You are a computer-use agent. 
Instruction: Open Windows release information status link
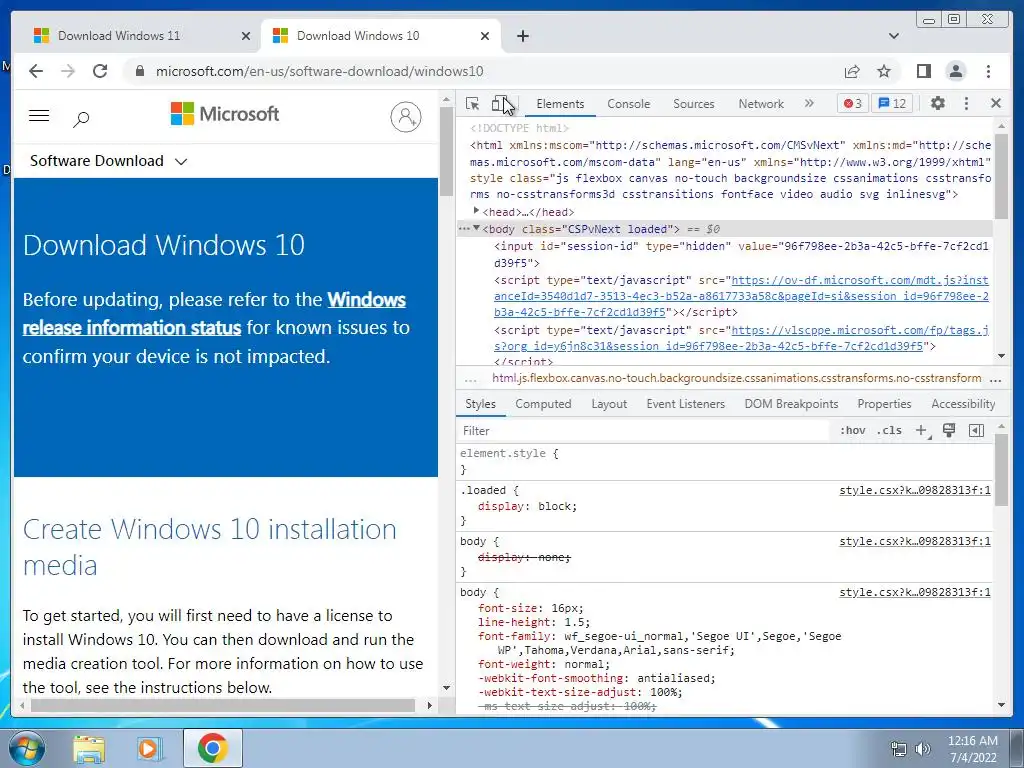click(x=214, y=313)
